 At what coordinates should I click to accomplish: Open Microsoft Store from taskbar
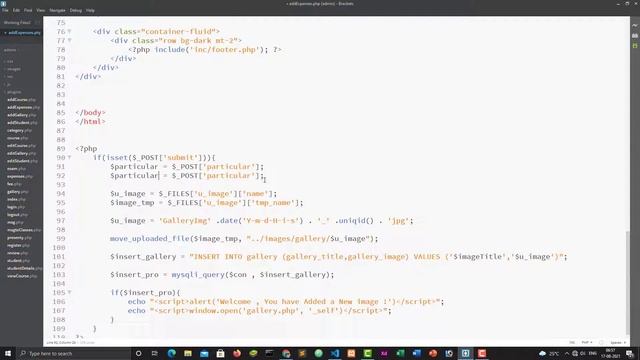tap(220, 353)
